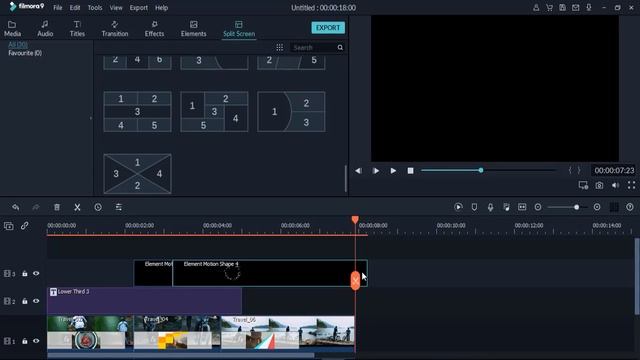Stop the preview playback
Viewport: 640px width, 360px height.
[x=411, y=171]
